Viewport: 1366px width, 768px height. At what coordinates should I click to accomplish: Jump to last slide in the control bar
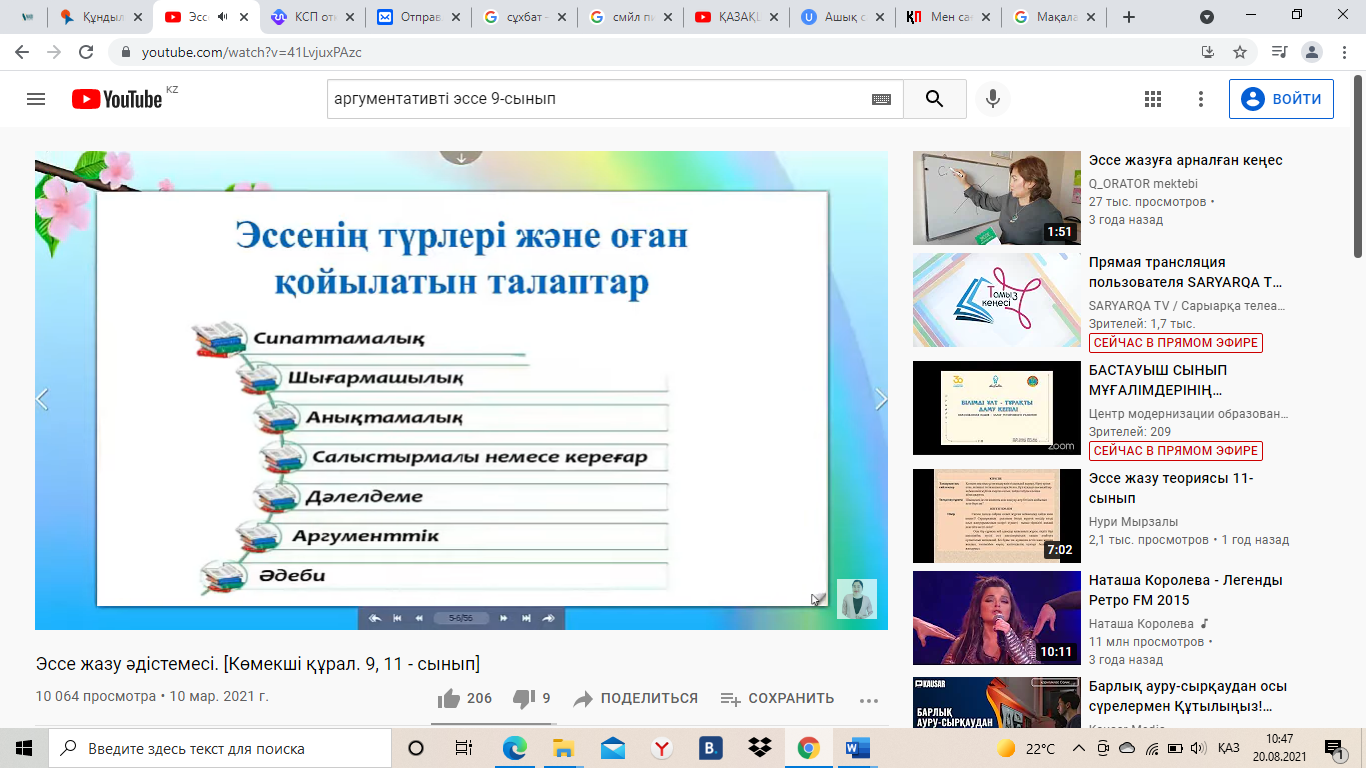click(526, 618)
